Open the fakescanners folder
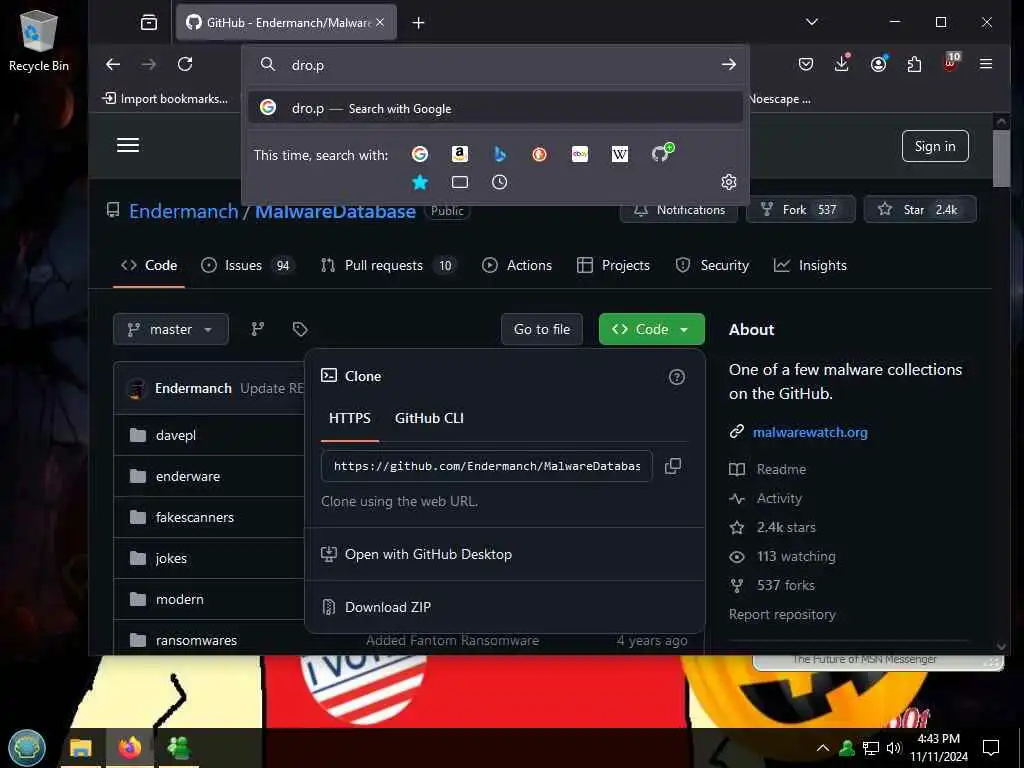This screenshot has width=1024, height=768. click(x=195, y=517)
